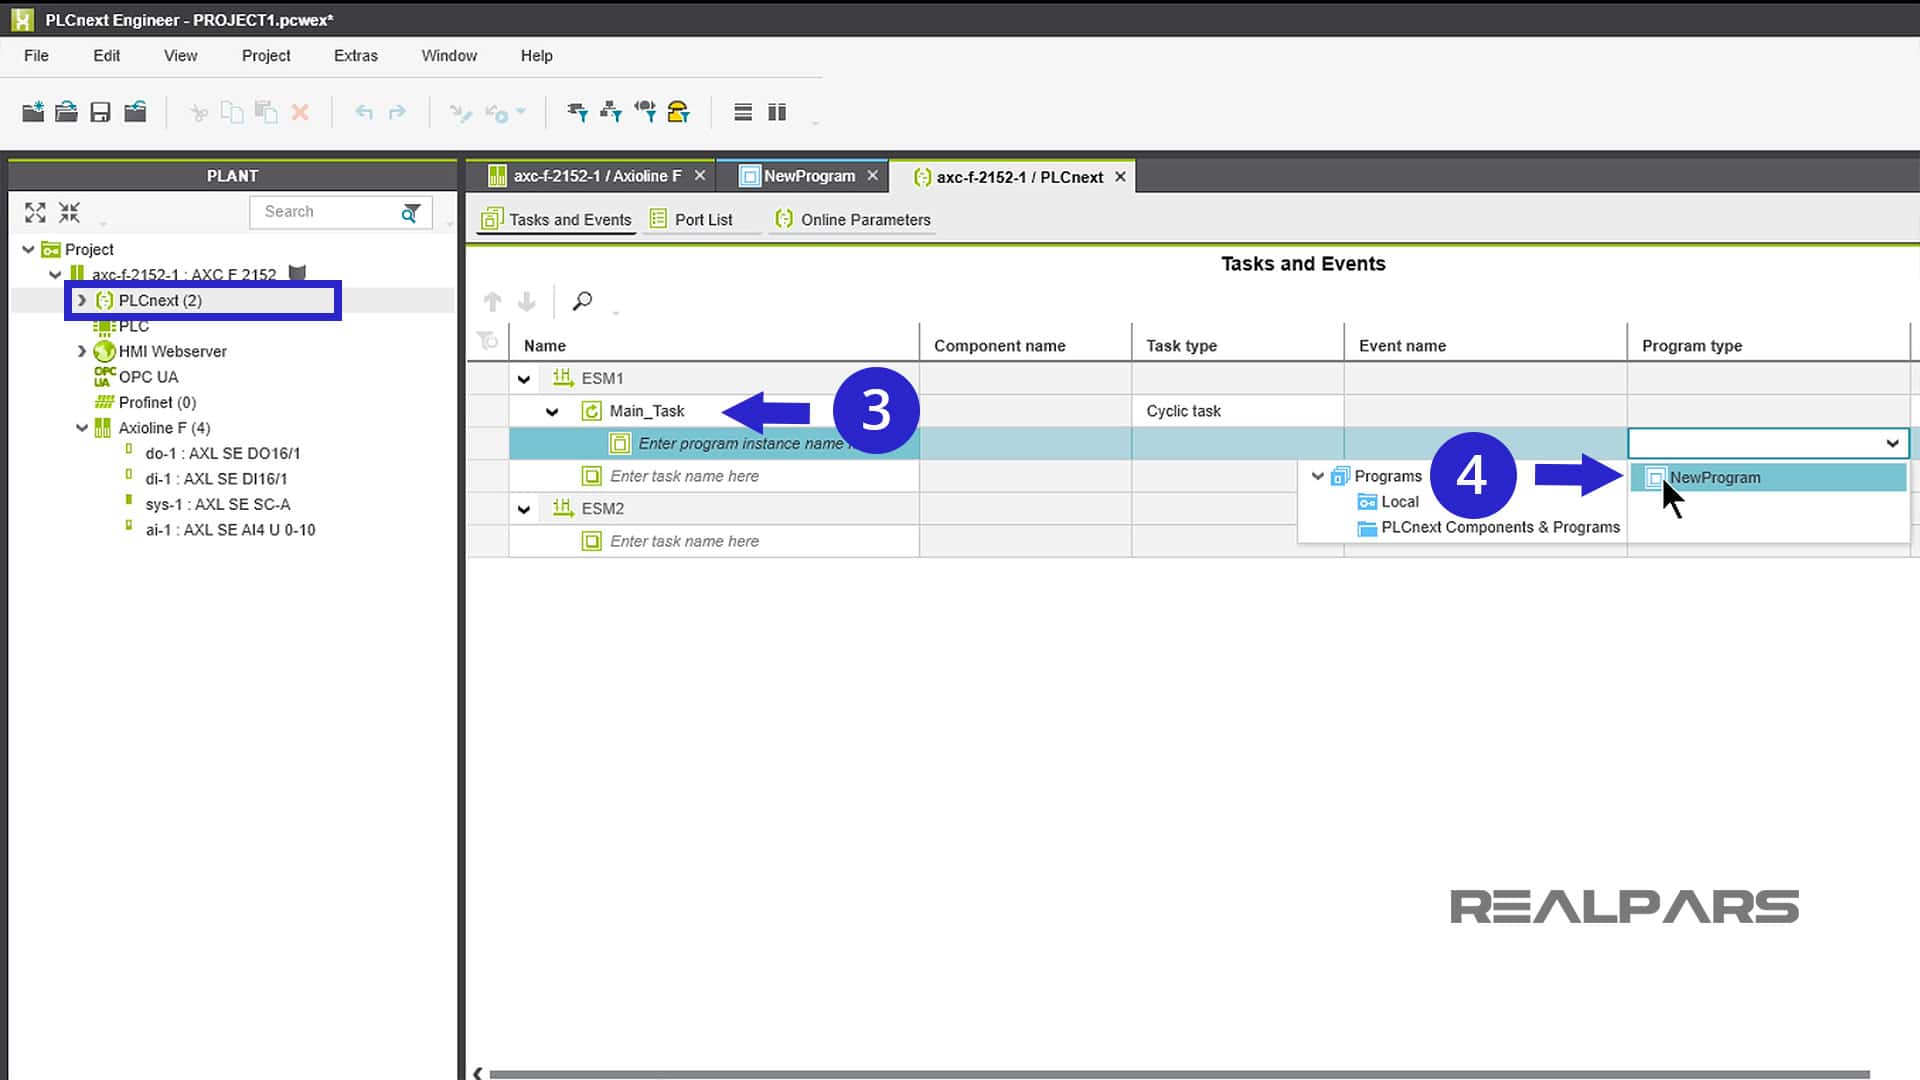Collapse the ESM2 row

(x=524, y=509)
